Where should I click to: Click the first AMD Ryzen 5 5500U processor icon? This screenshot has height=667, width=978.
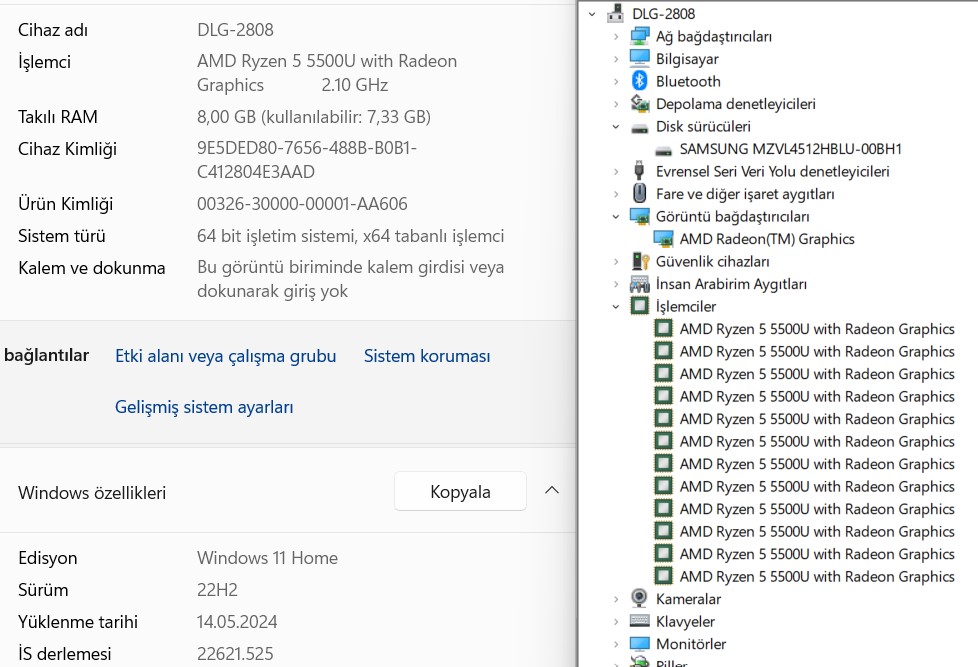(663, 329)
